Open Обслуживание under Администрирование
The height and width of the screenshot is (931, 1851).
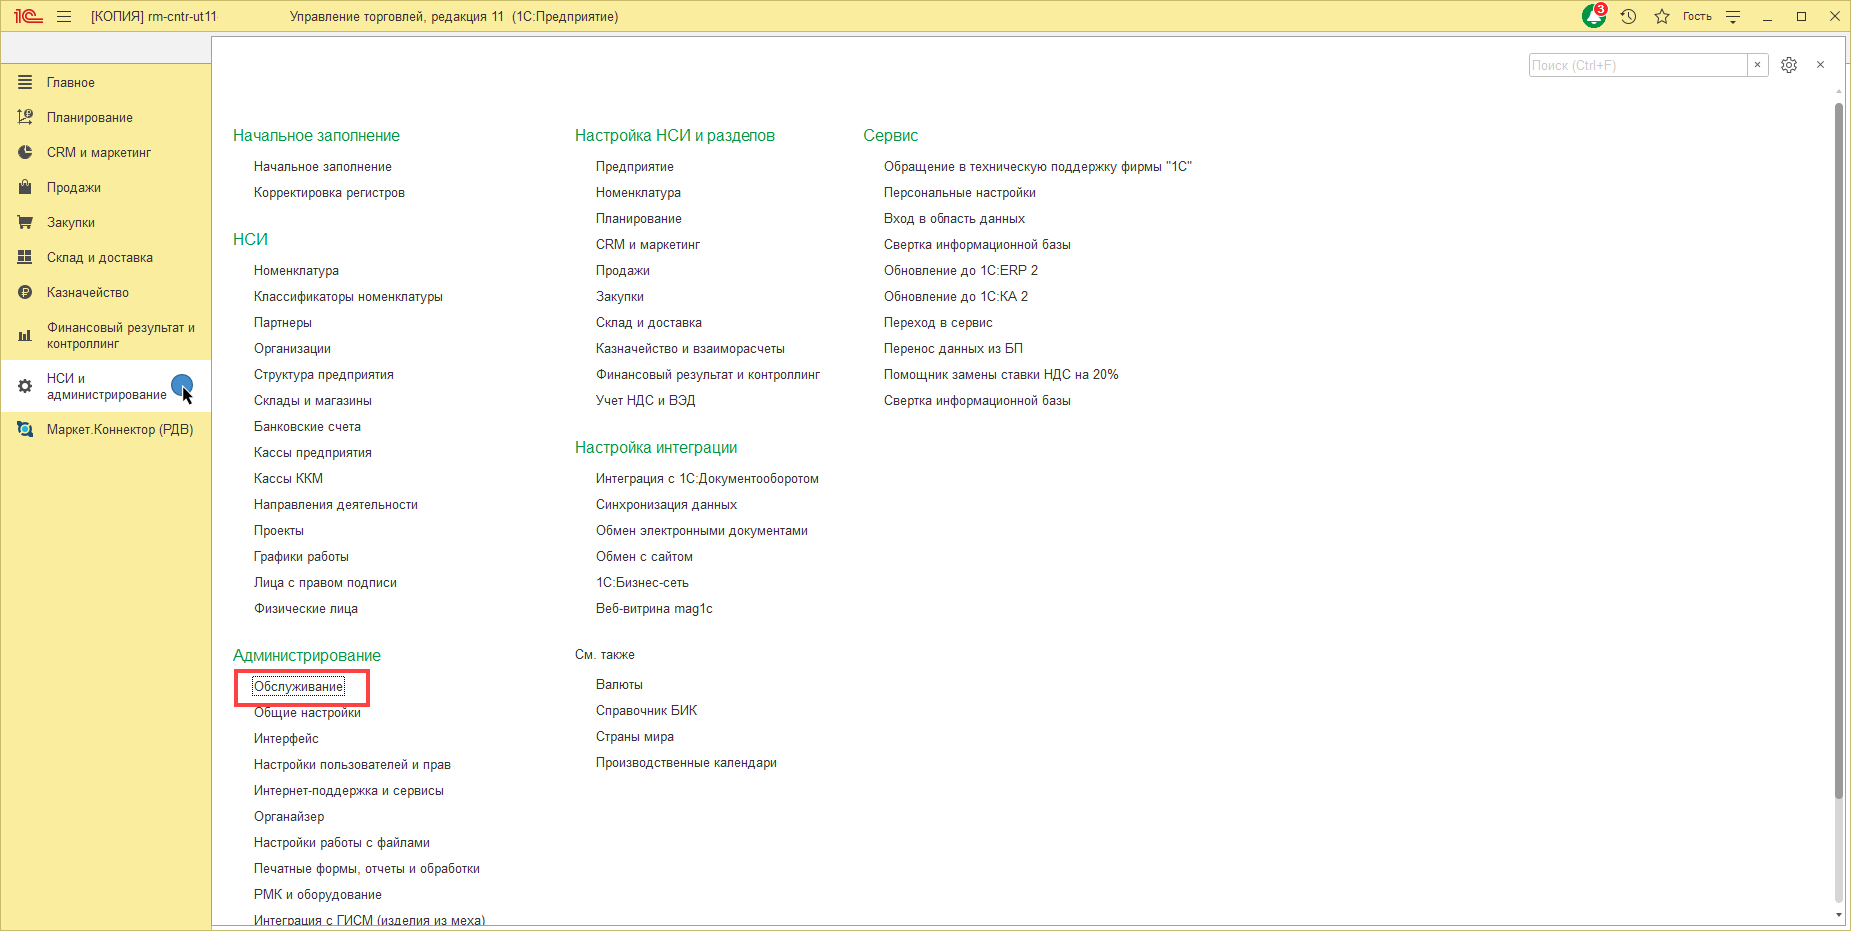(x=298, y=687)
